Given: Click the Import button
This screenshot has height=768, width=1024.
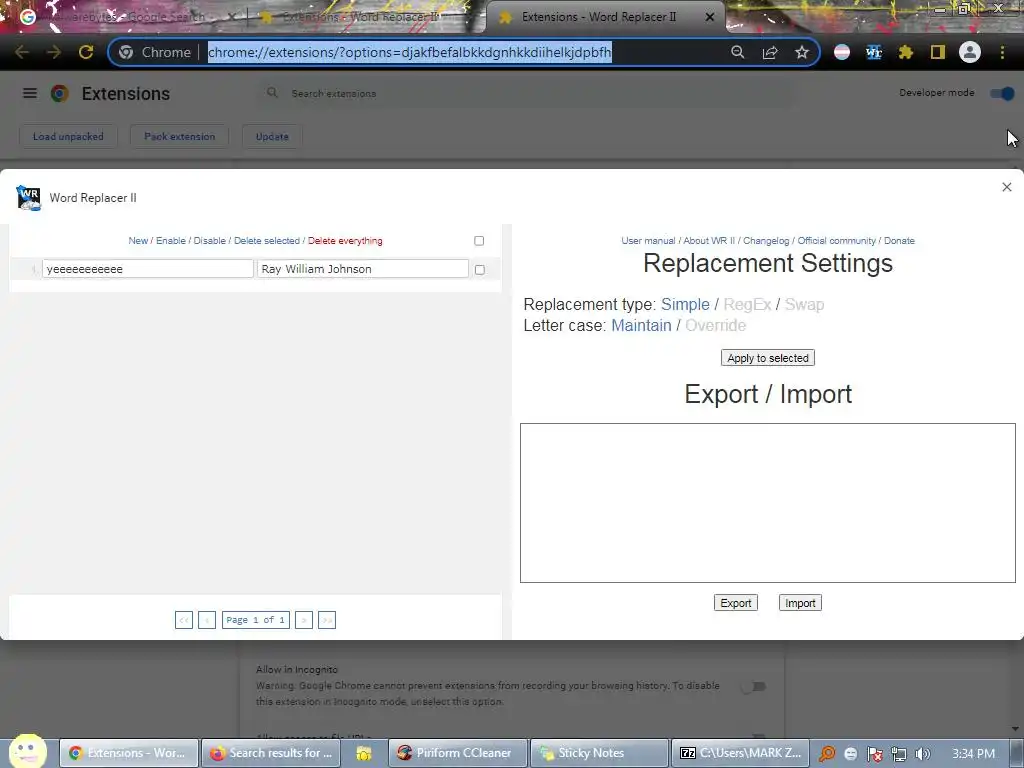Looking at the screenshot, I should [x=800, y=603].
